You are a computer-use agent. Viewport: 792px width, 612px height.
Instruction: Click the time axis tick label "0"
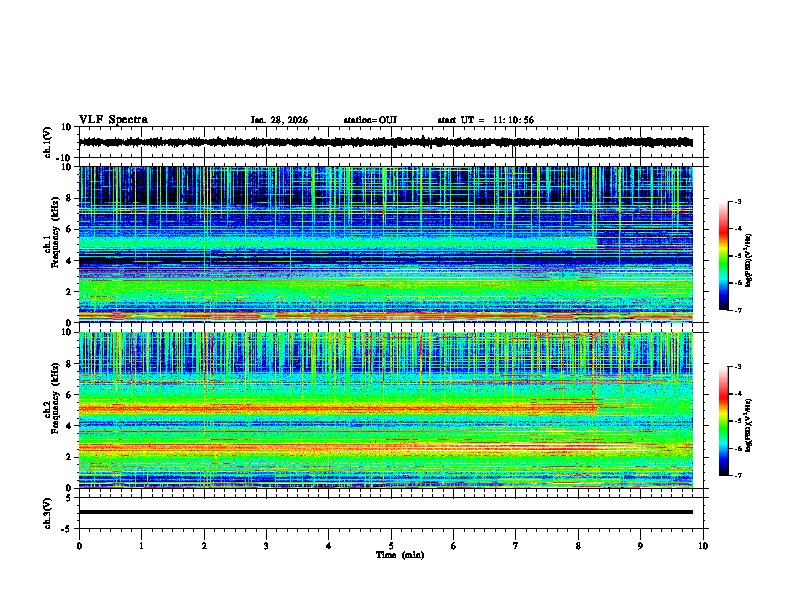(x=79, y=546)
